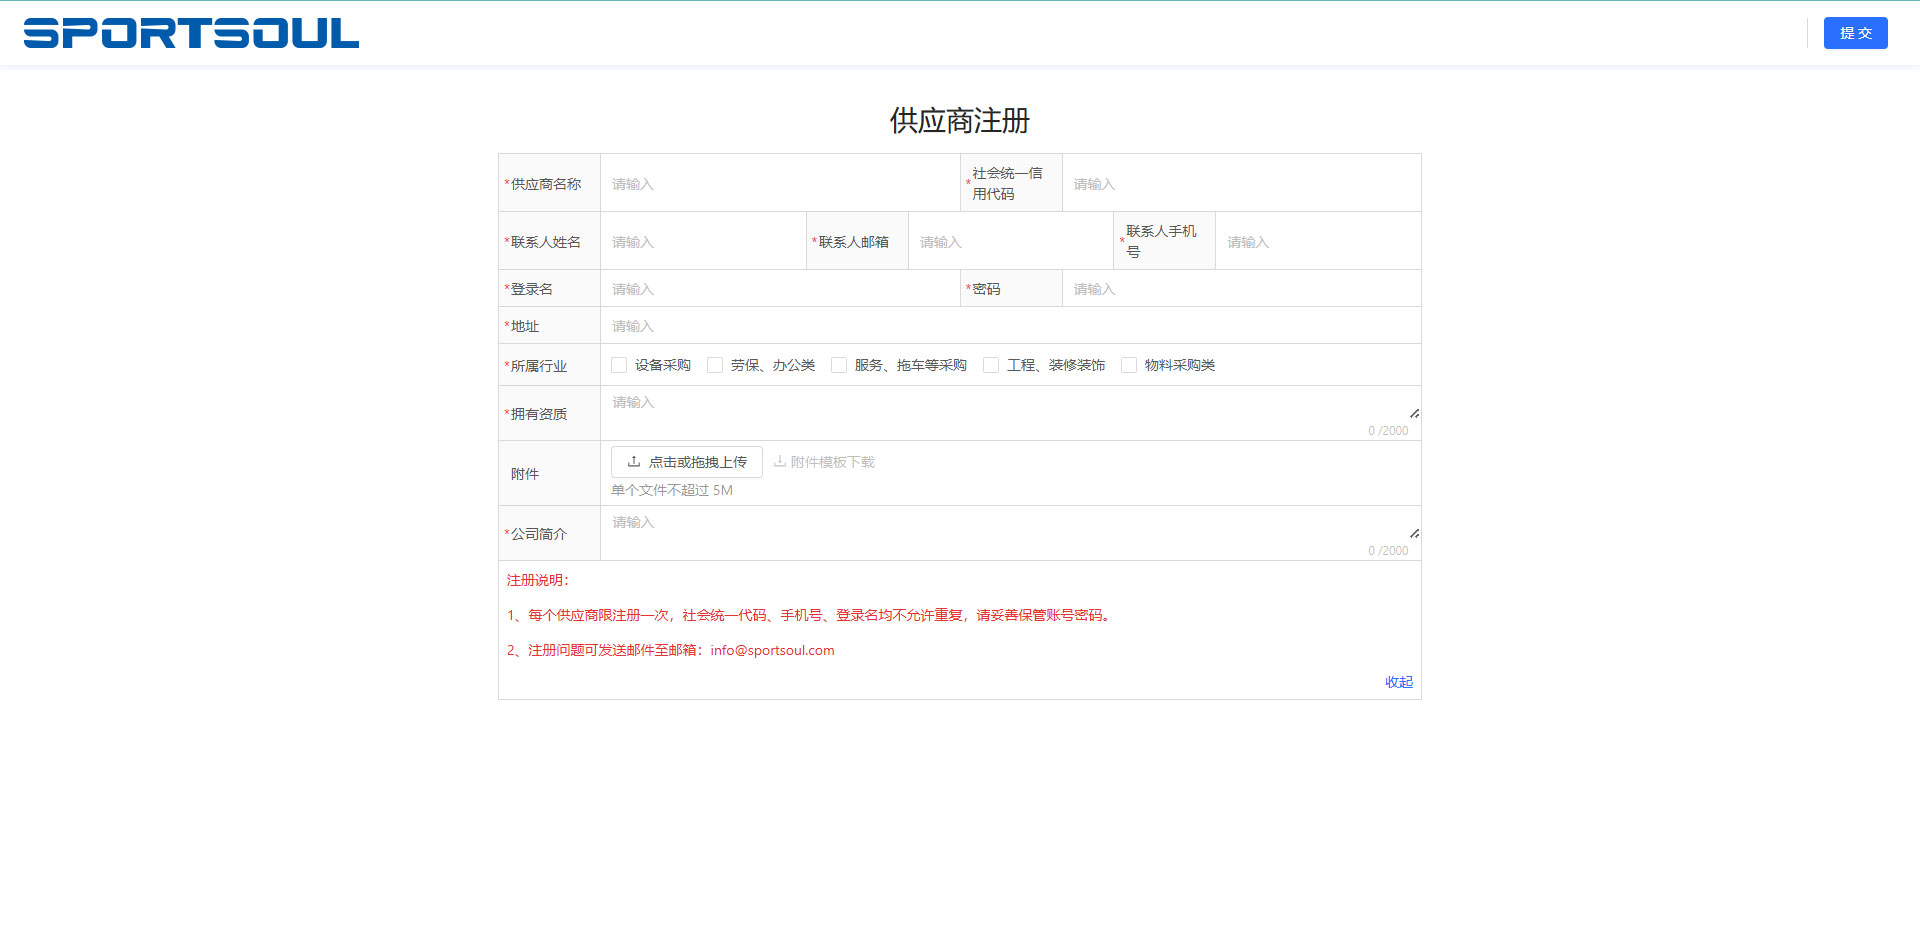Viewport: 1920px width, 927px height.
Task: Select the 服务、拖车等采购 checkbox
Action: (x=838, y=365)
